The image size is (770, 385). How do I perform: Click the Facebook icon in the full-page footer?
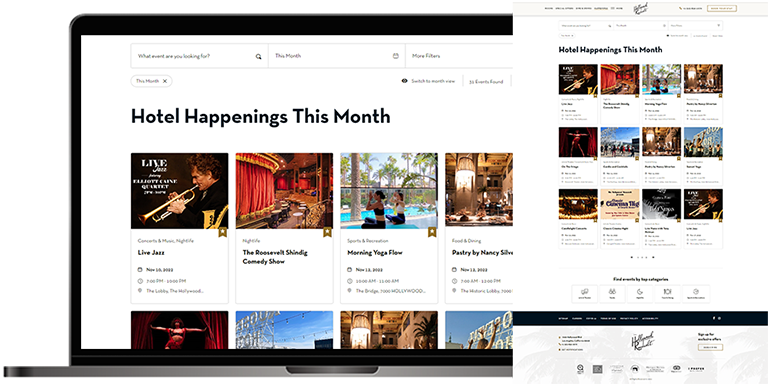[714, 318]
